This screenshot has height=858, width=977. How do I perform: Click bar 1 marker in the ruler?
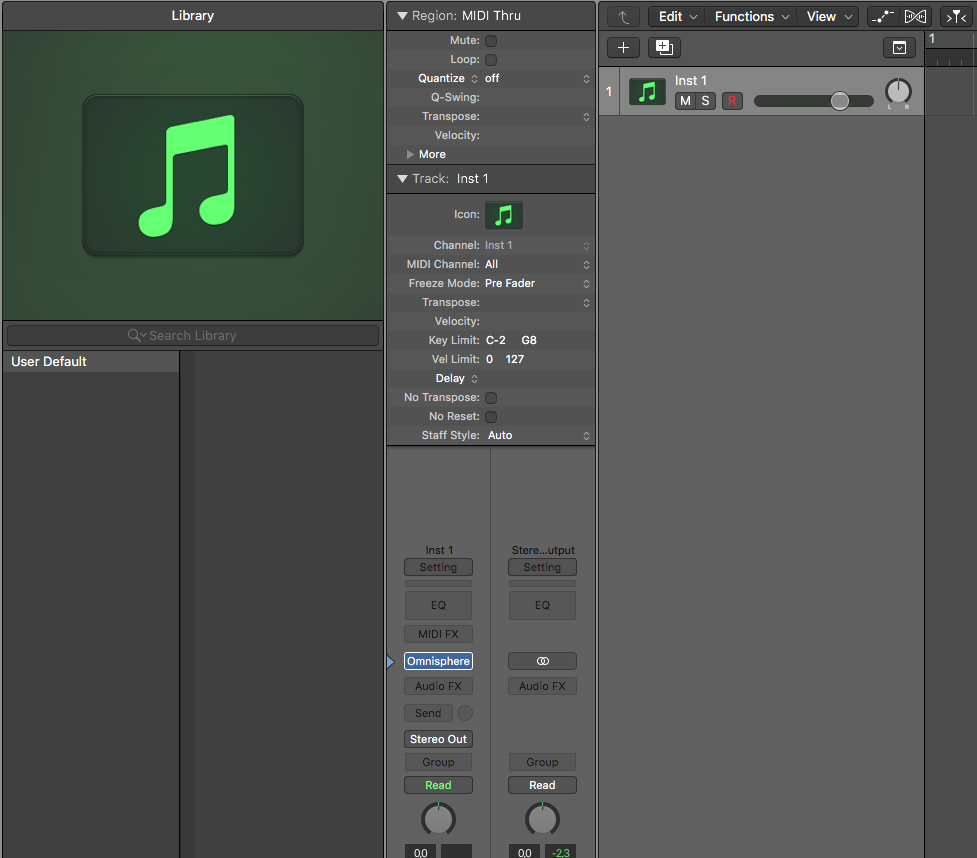point(932,39)
